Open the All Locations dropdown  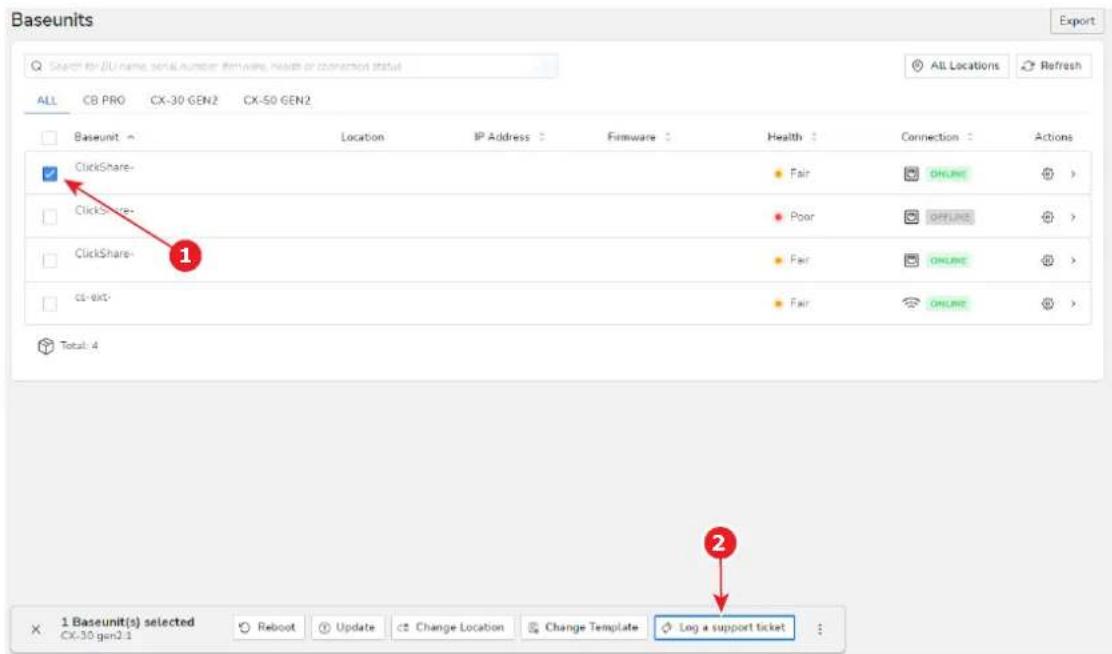coord(956,66)
